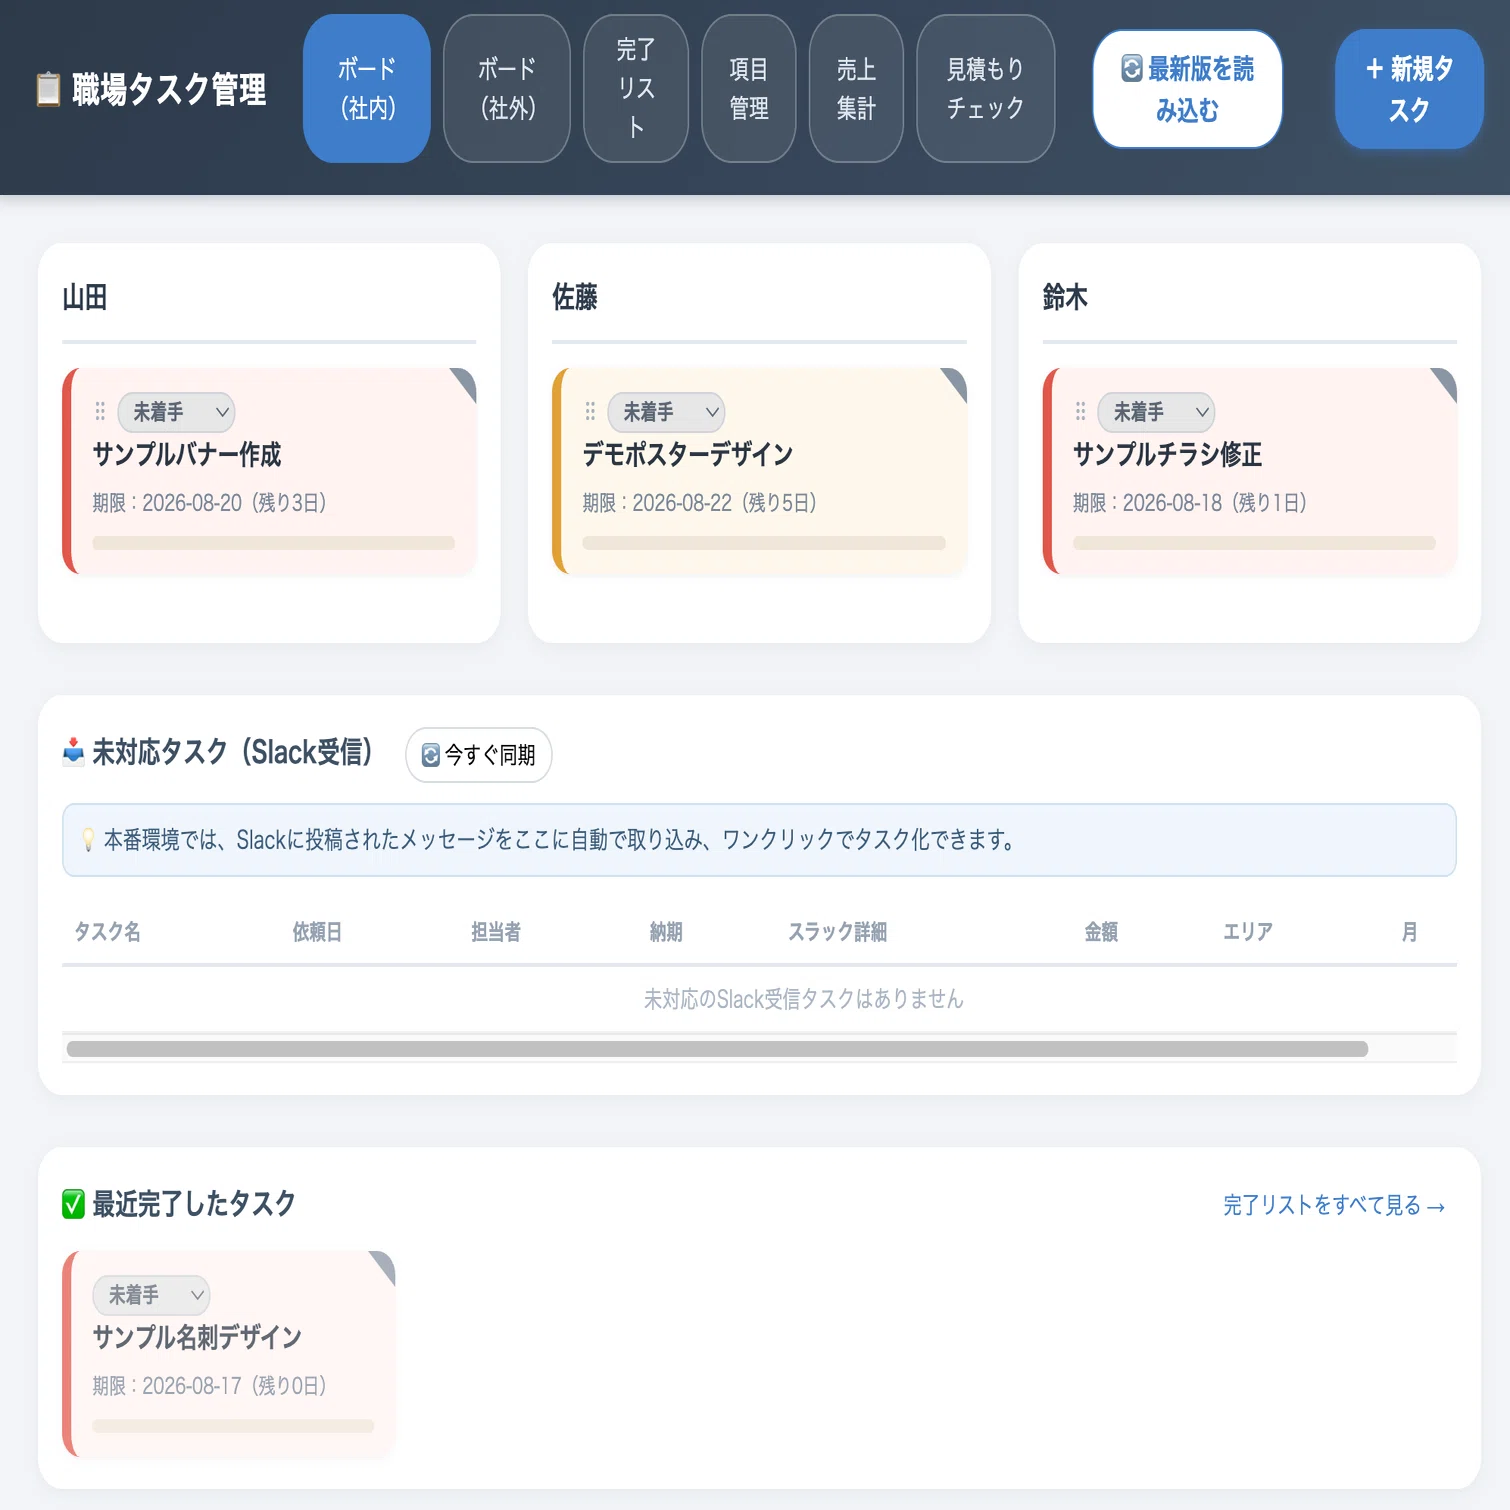Open the サンプル名刺デザイン task title
This screenshot has height=1510, width=1510.
[x=197, y=1338]
